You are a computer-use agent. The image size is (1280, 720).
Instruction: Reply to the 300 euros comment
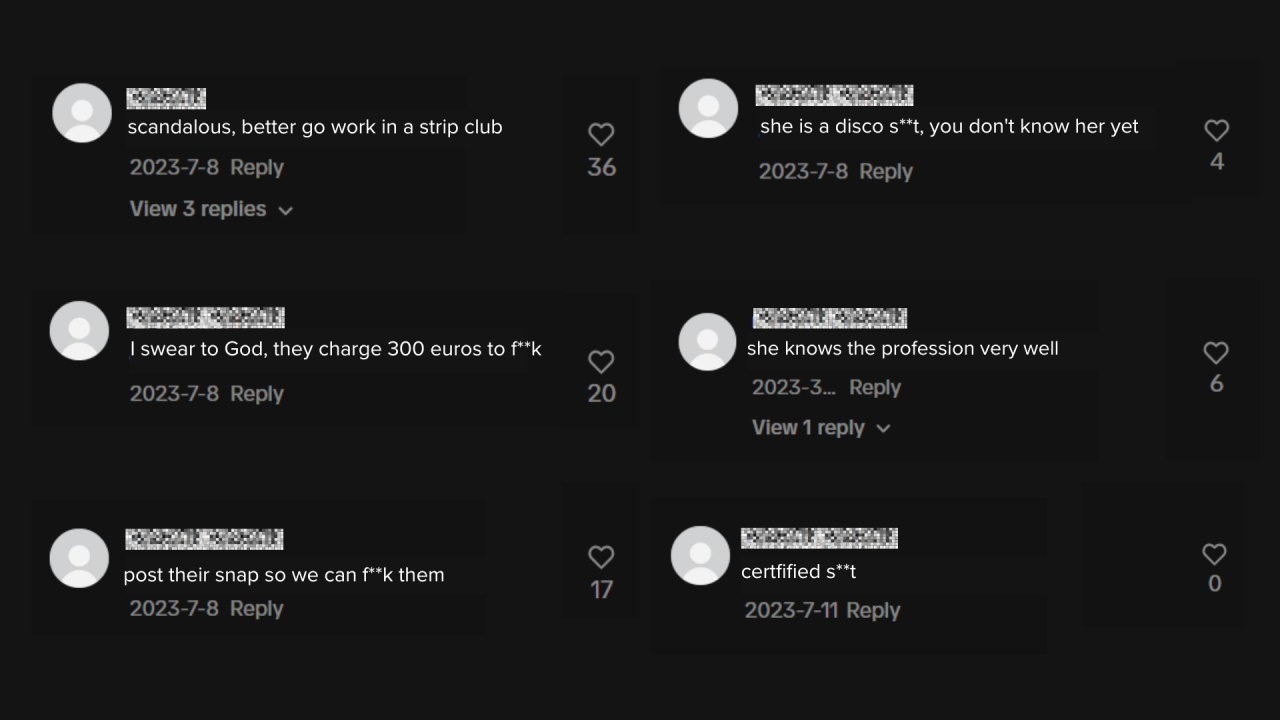[x=257, y=393]
